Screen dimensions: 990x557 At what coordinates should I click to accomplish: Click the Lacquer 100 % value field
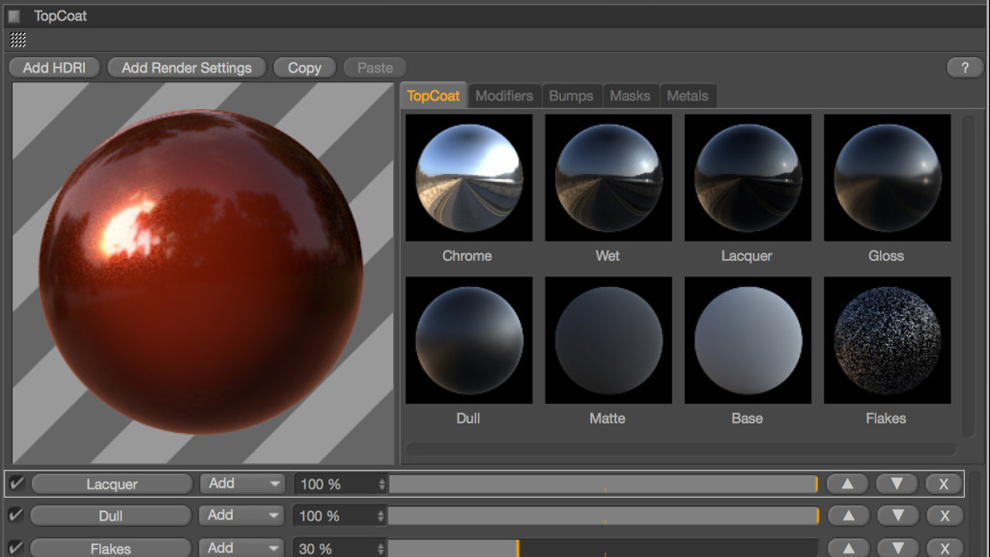click(x=335, y=484)
